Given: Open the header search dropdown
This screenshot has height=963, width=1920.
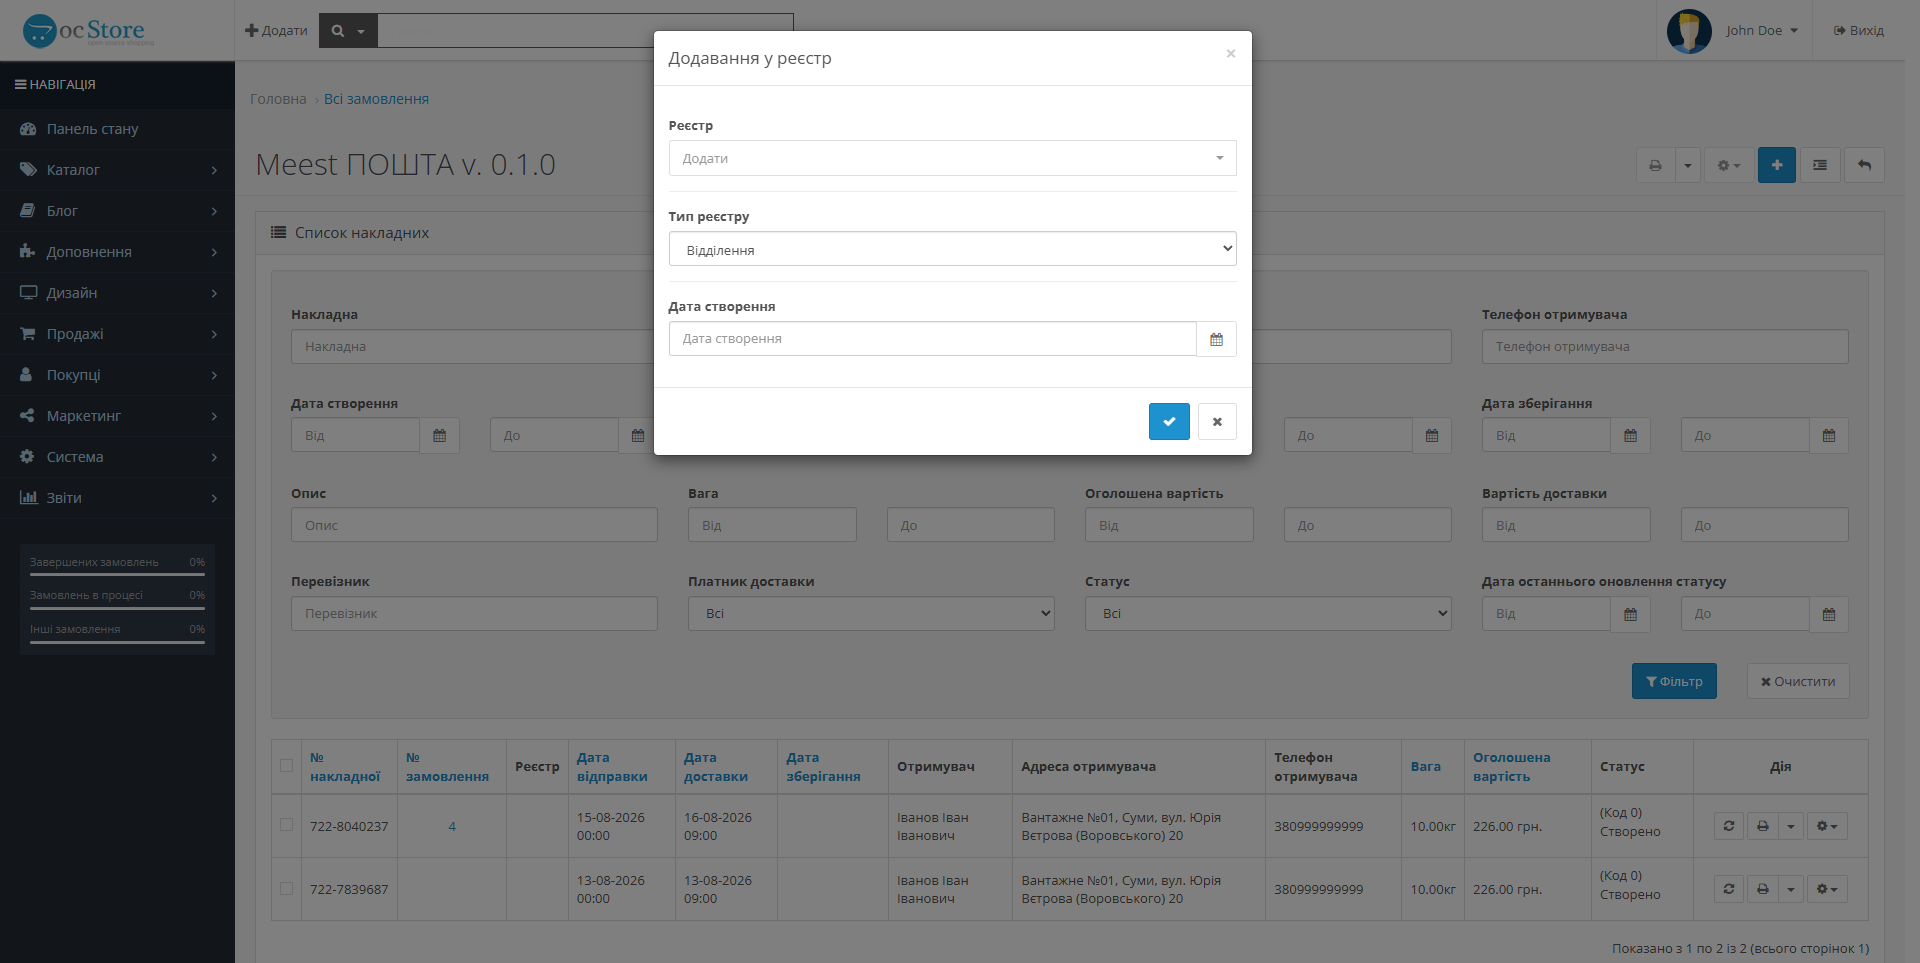Looking at the screenshot, I should (x=348, y=30).
